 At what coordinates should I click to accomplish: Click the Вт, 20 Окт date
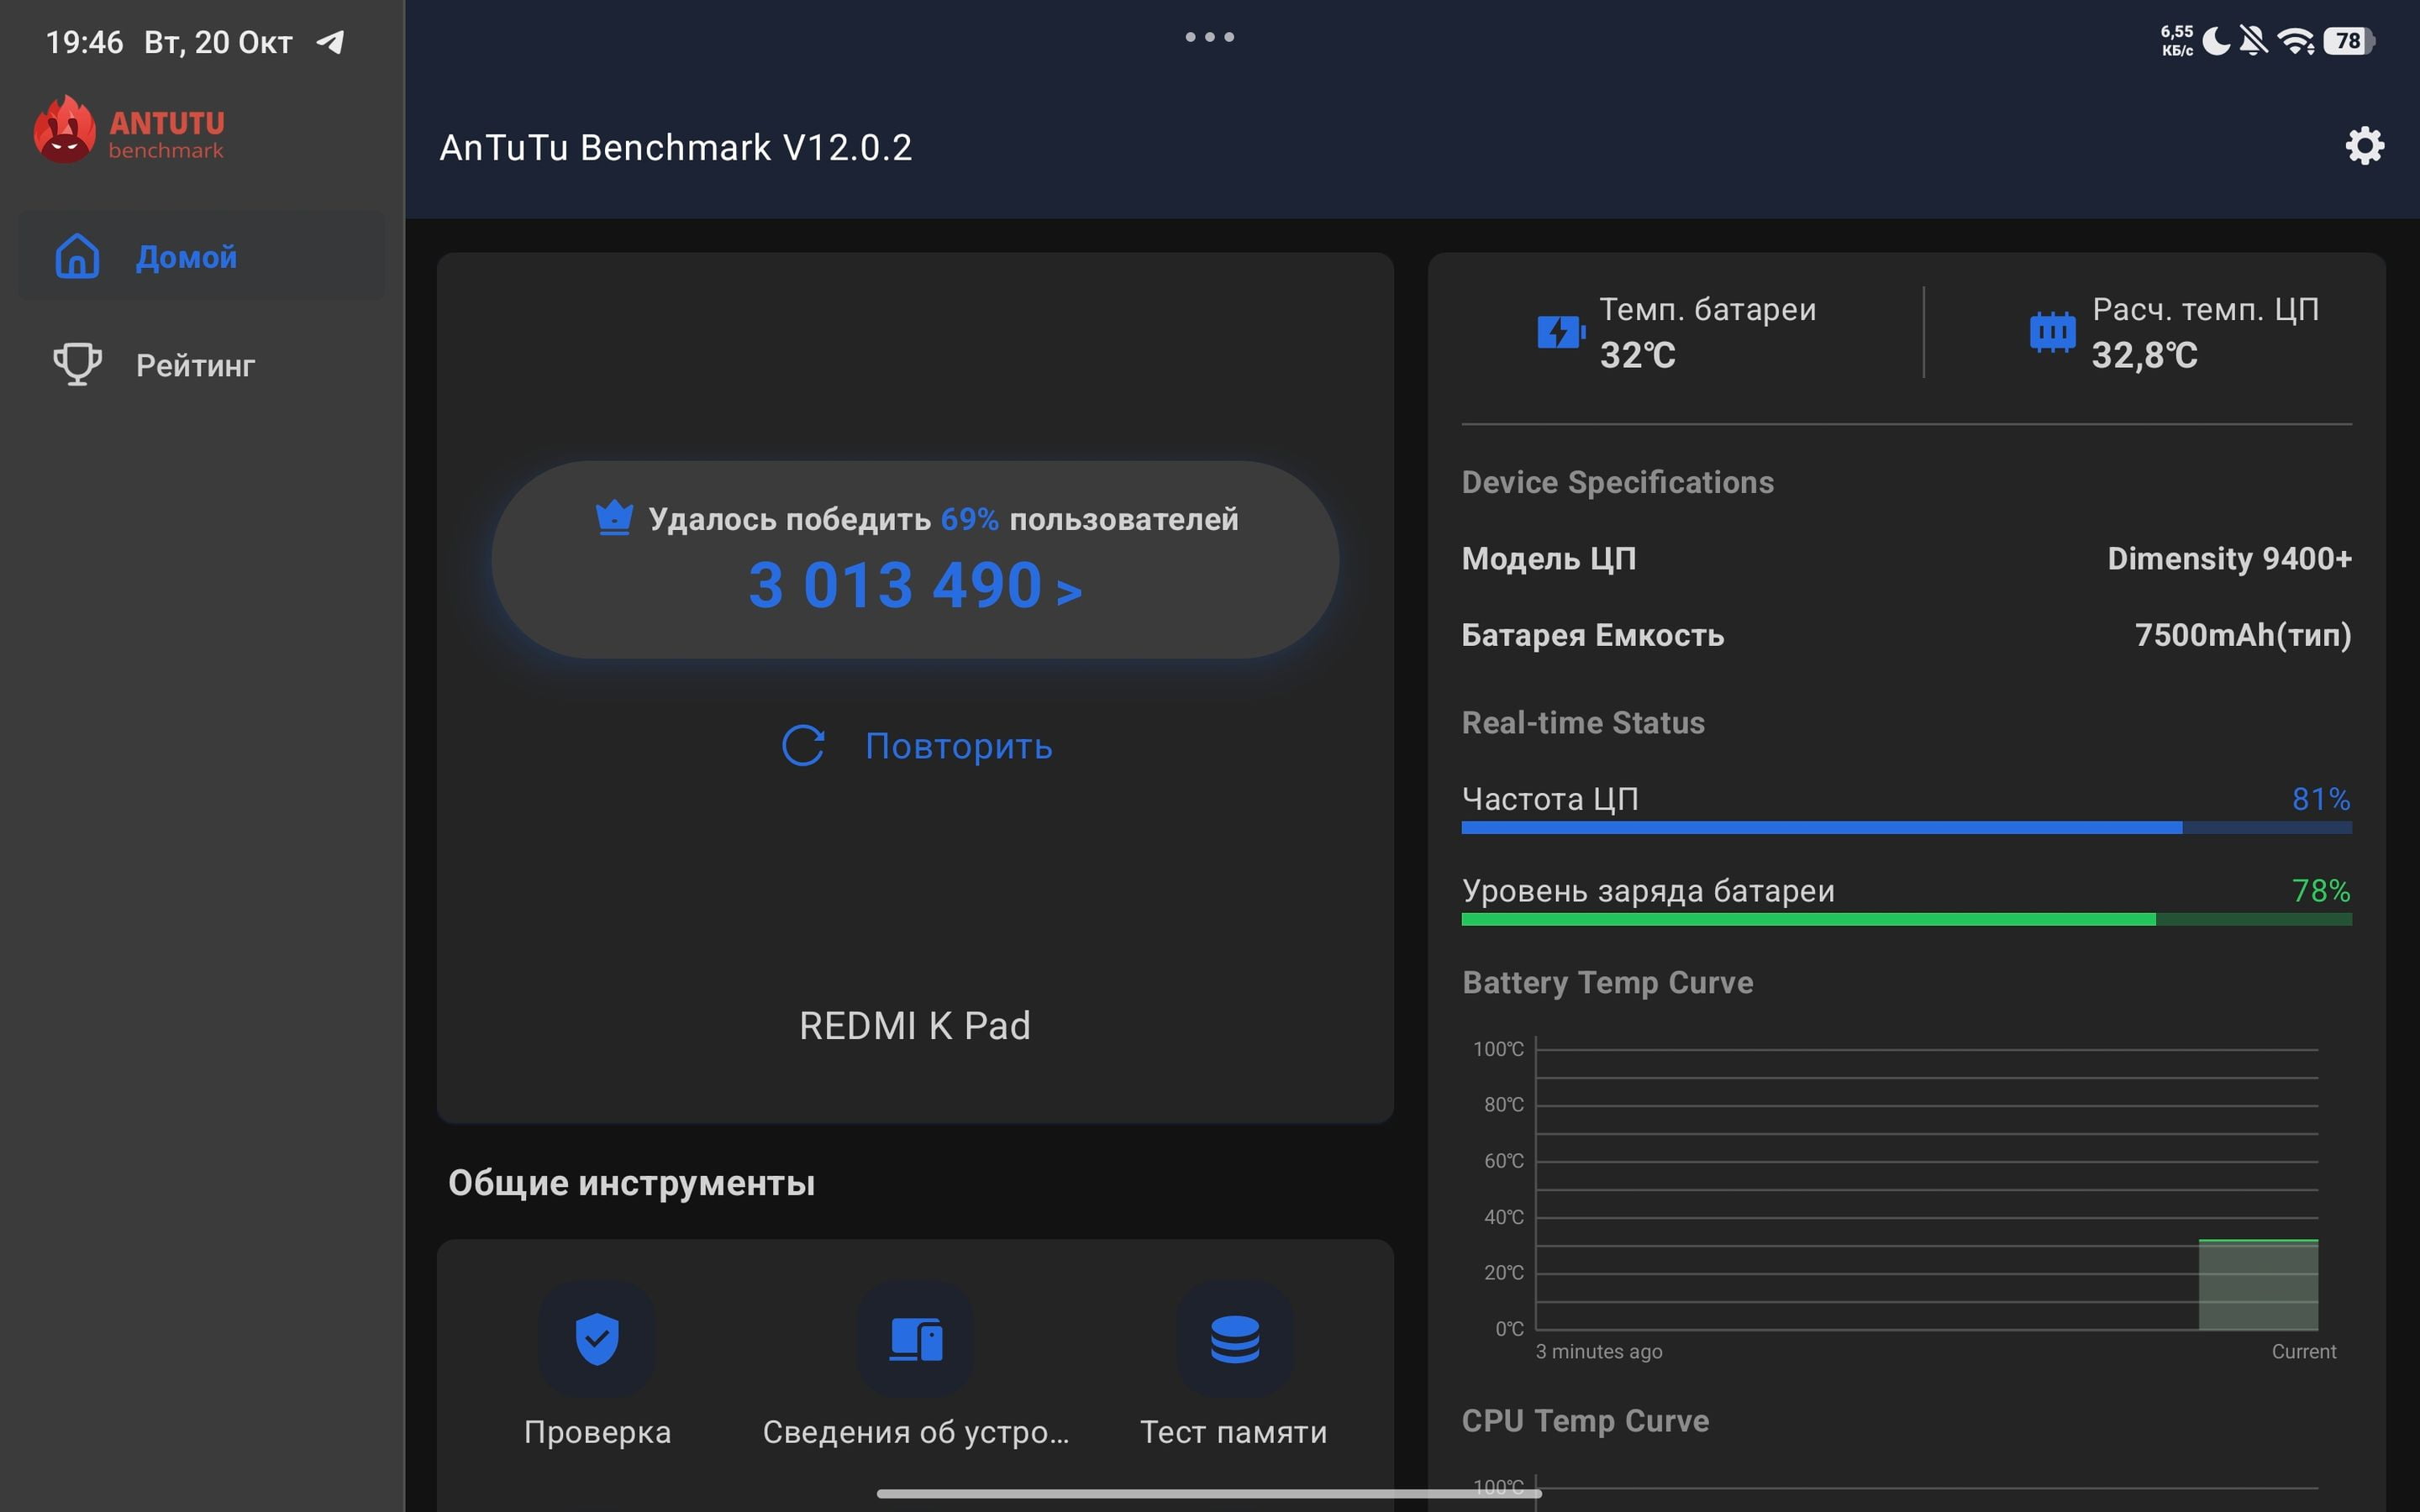pyautogui.click(x=218, y=42)
